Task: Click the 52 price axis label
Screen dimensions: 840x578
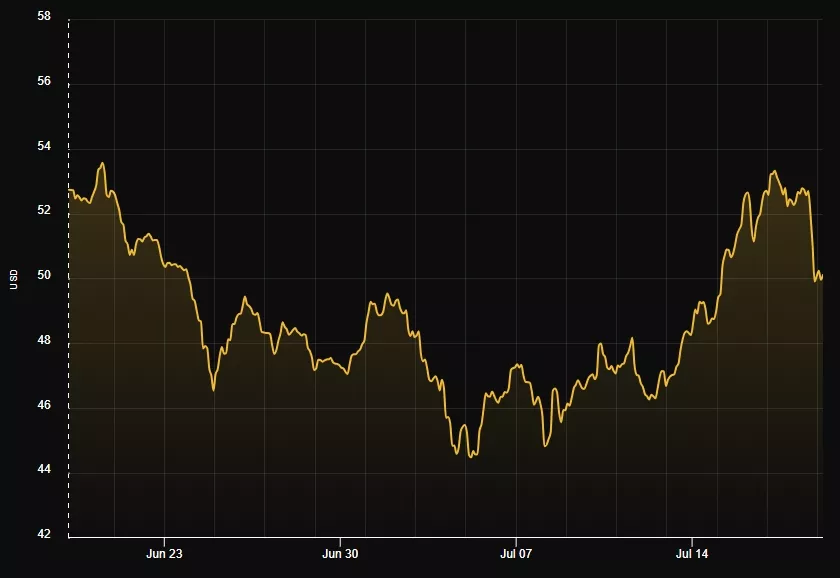Action: 44,211
